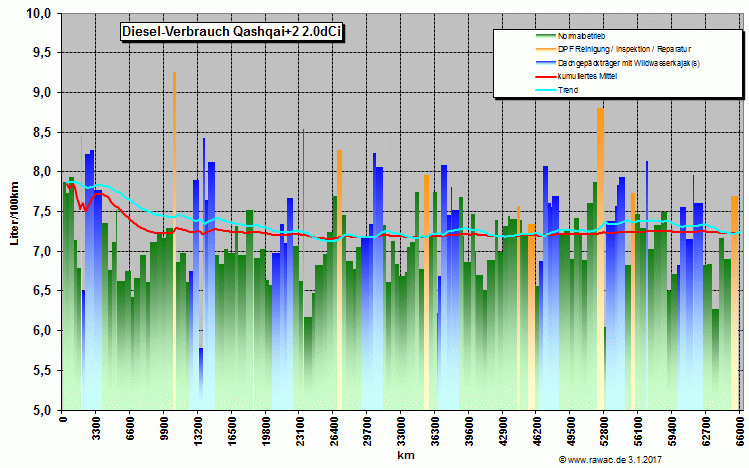Screen dimensions: 749x468
Task: Click the y-axis value '8,5'
Action: point(42,132)
